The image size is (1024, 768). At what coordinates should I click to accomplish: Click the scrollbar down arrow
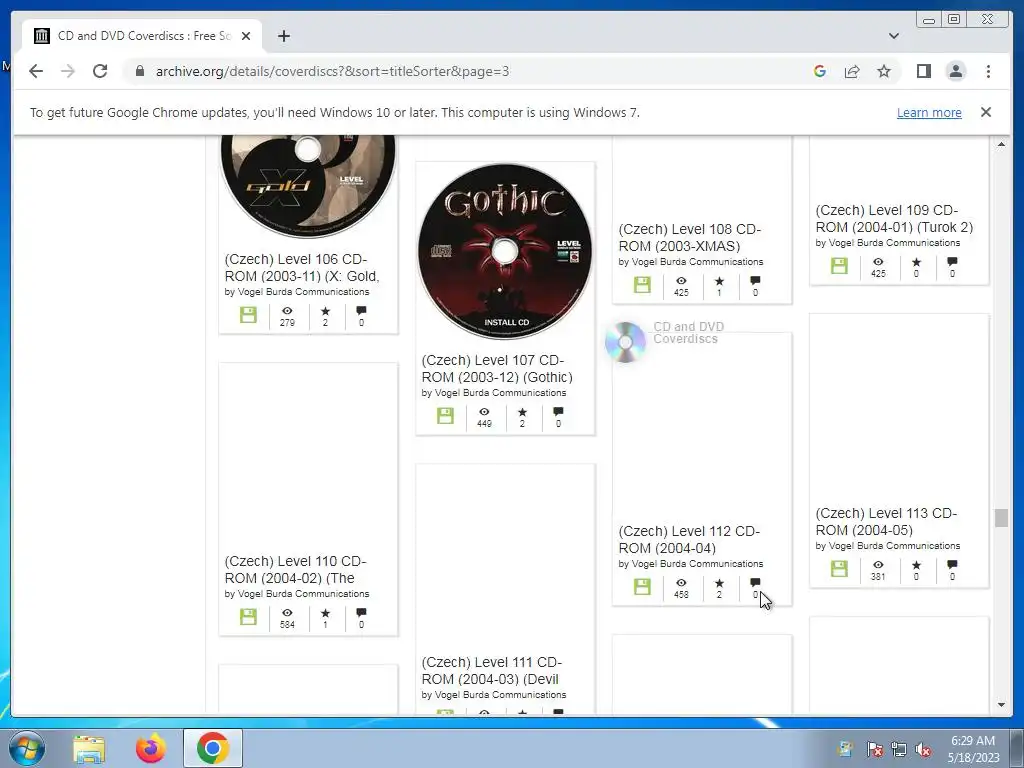pyautogui.click(x=1000, y=705)
